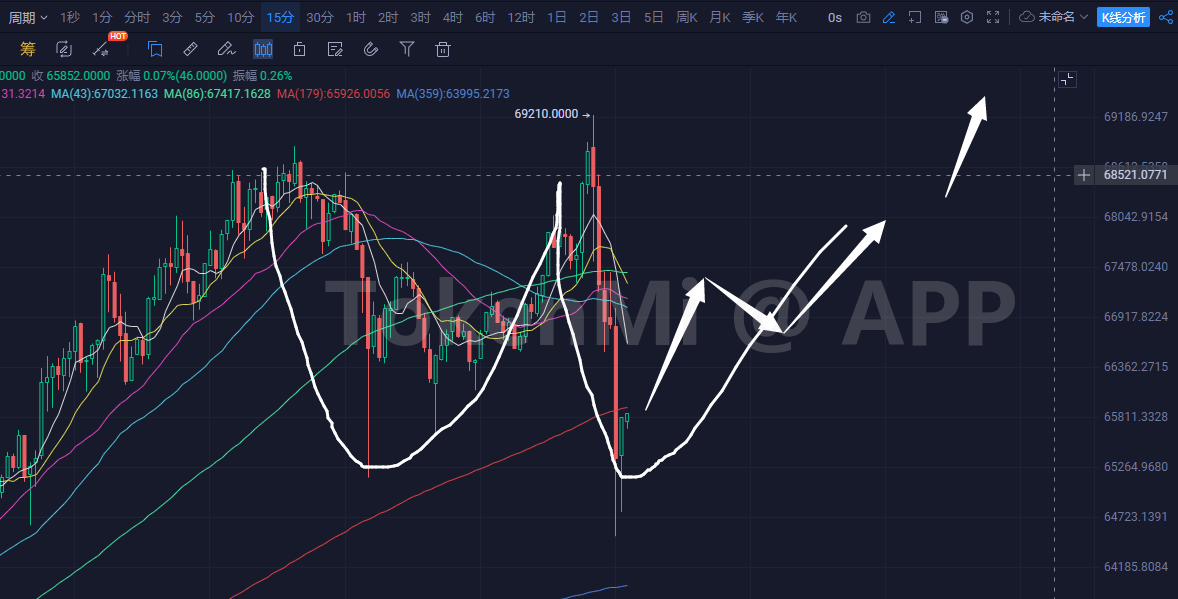Collapse chart with the corner shrink icon
The height and width of the screenshot is (599, 1178).
[1067, 80]
